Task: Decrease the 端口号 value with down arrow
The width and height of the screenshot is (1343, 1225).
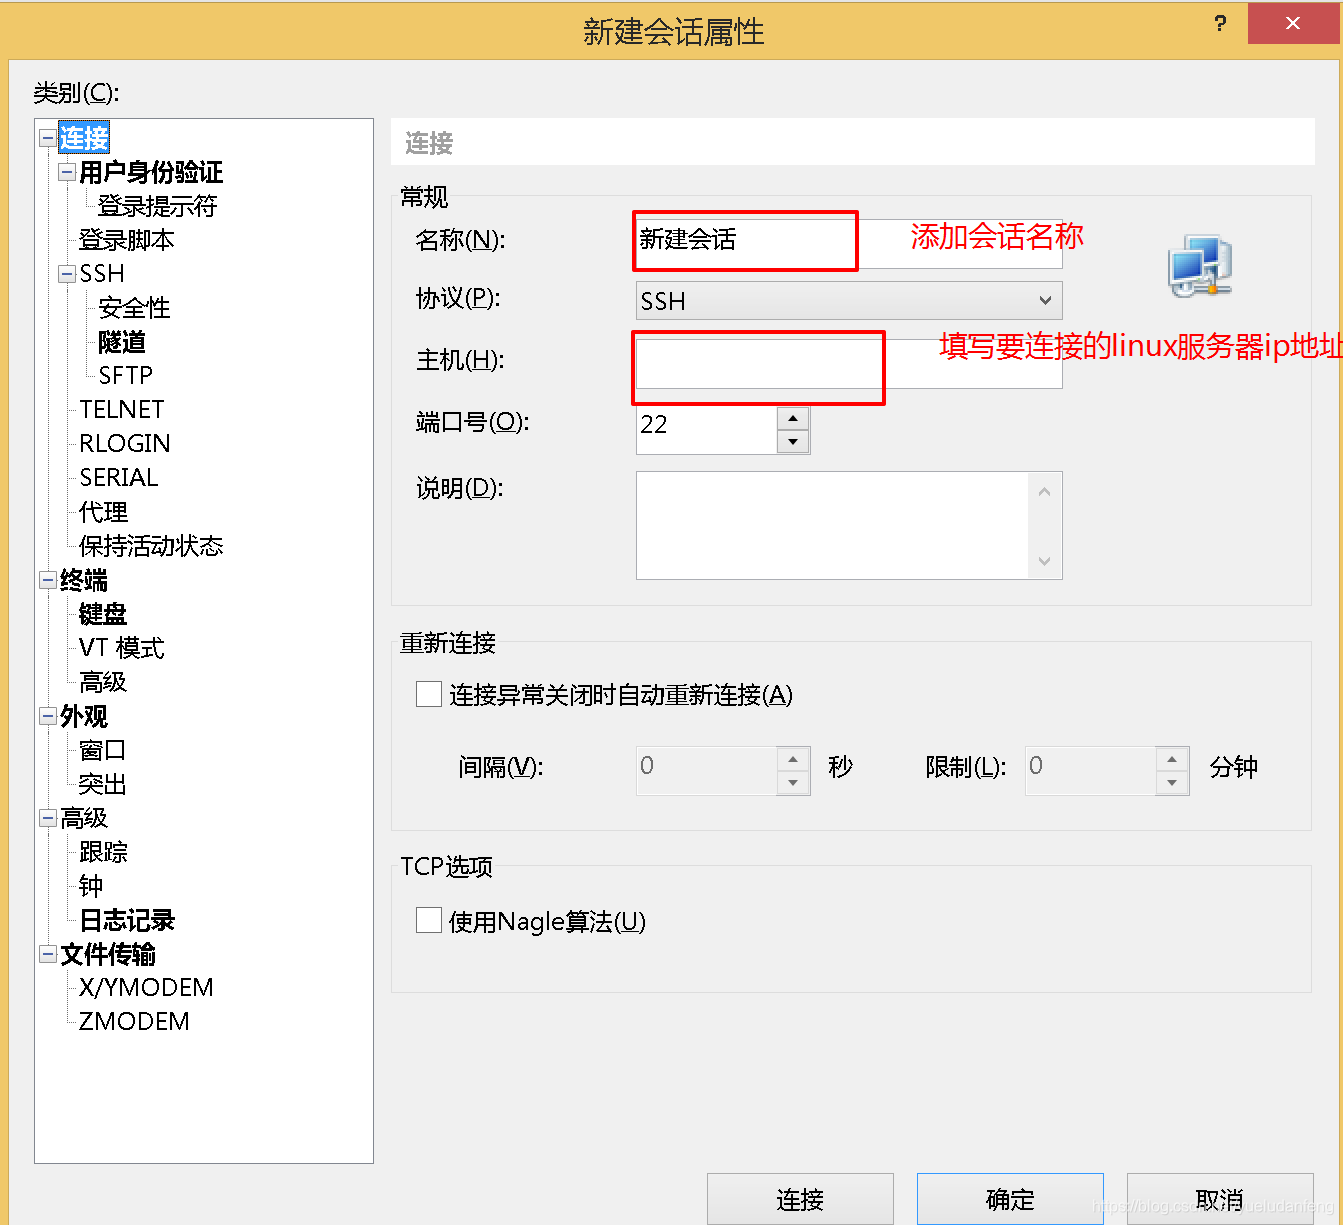Action: point(793,442)
